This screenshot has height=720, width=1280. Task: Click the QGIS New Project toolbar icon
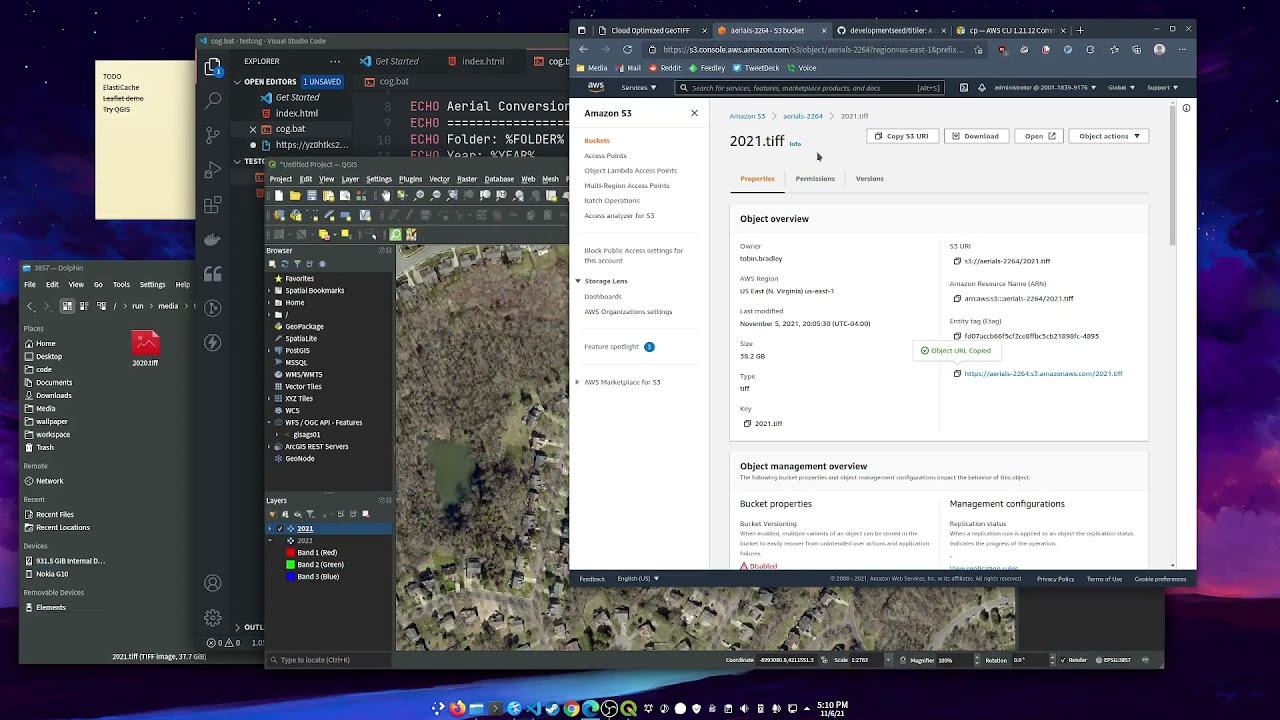[x=279, y=196]
